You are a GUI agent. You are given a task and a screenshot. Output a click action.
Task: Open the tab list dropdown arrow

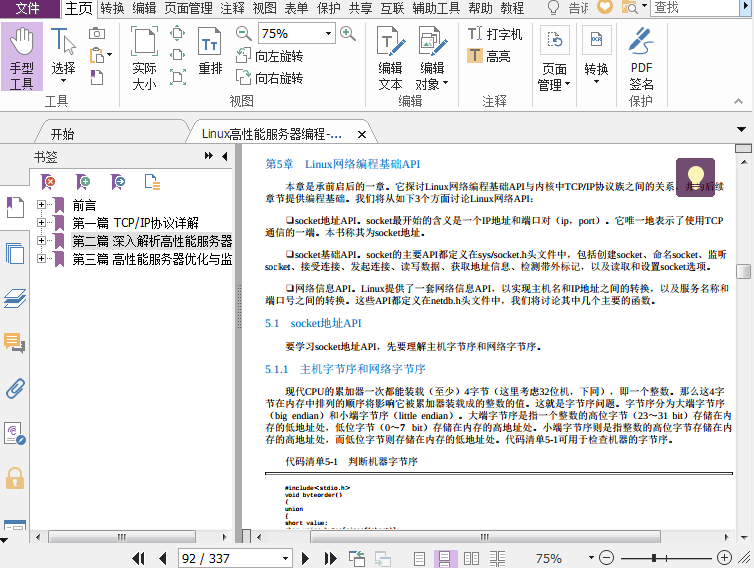[741, 129]
